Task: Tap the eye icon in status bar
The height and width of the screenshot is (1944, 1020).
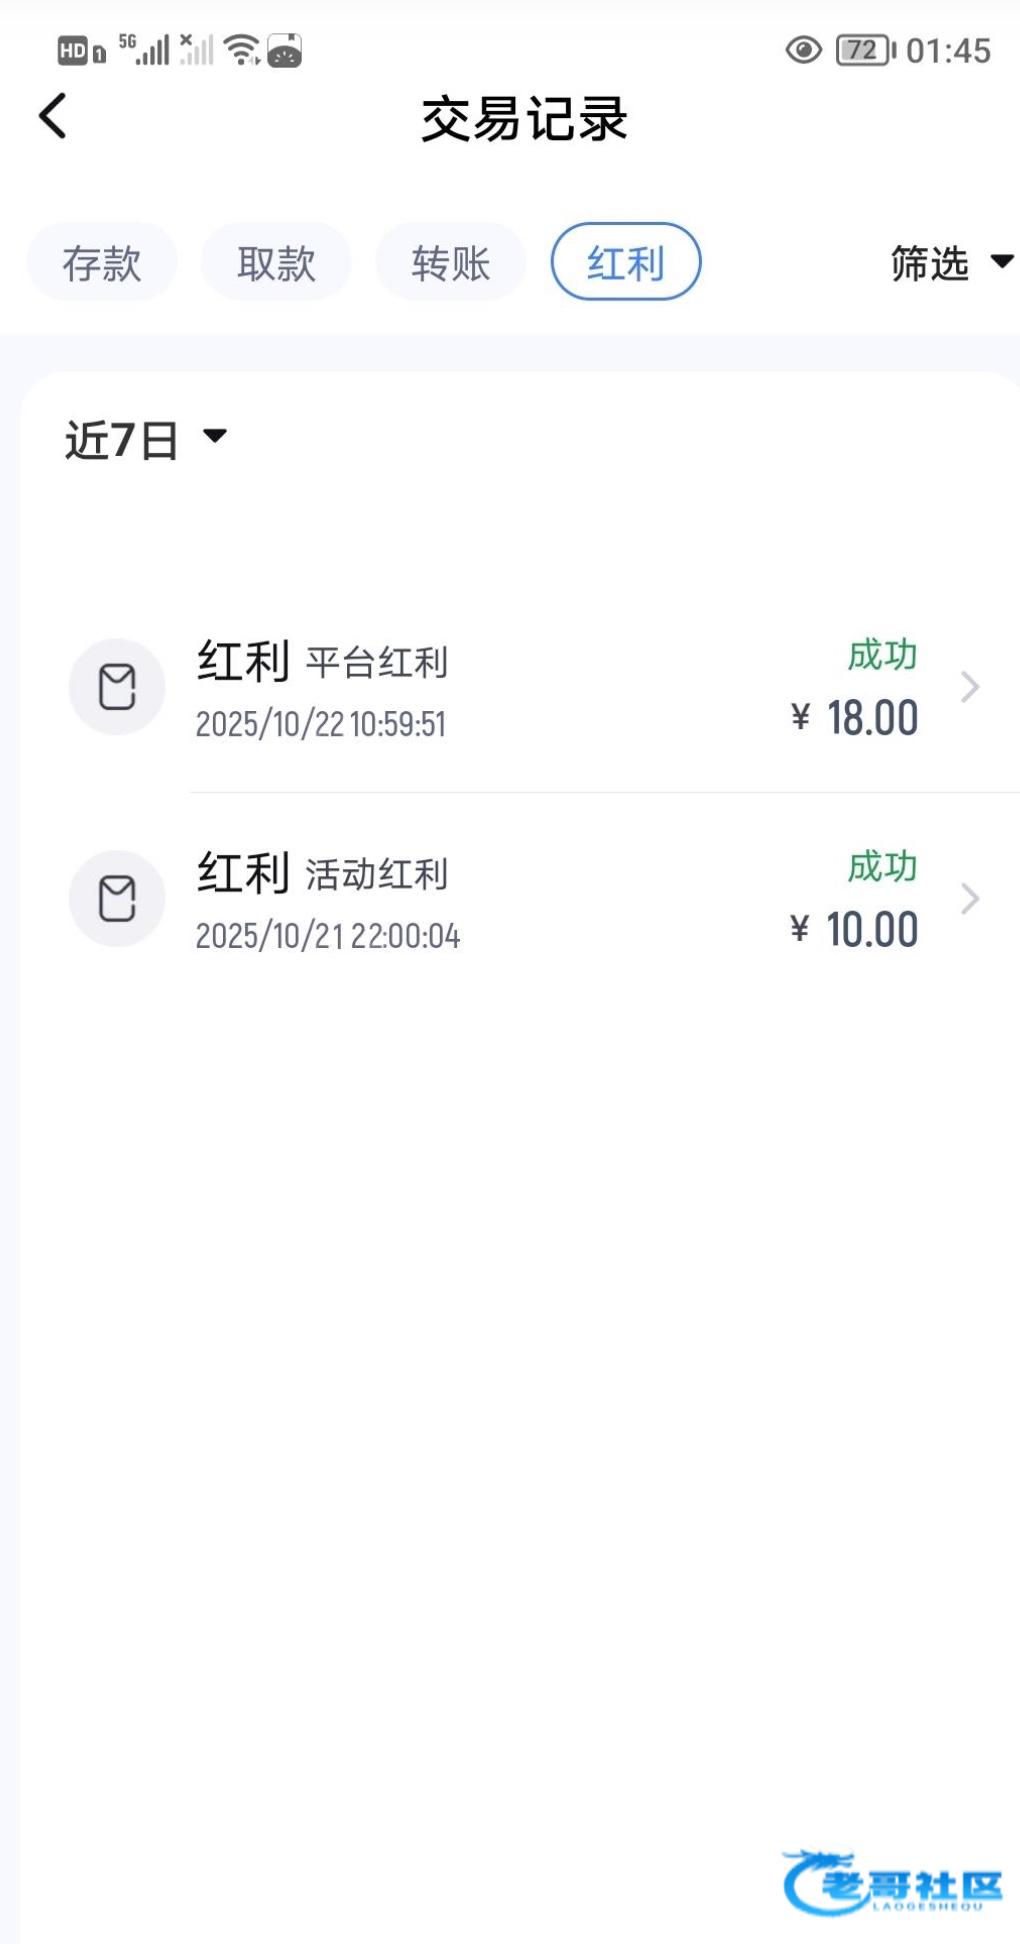Action: click(803, 50)
